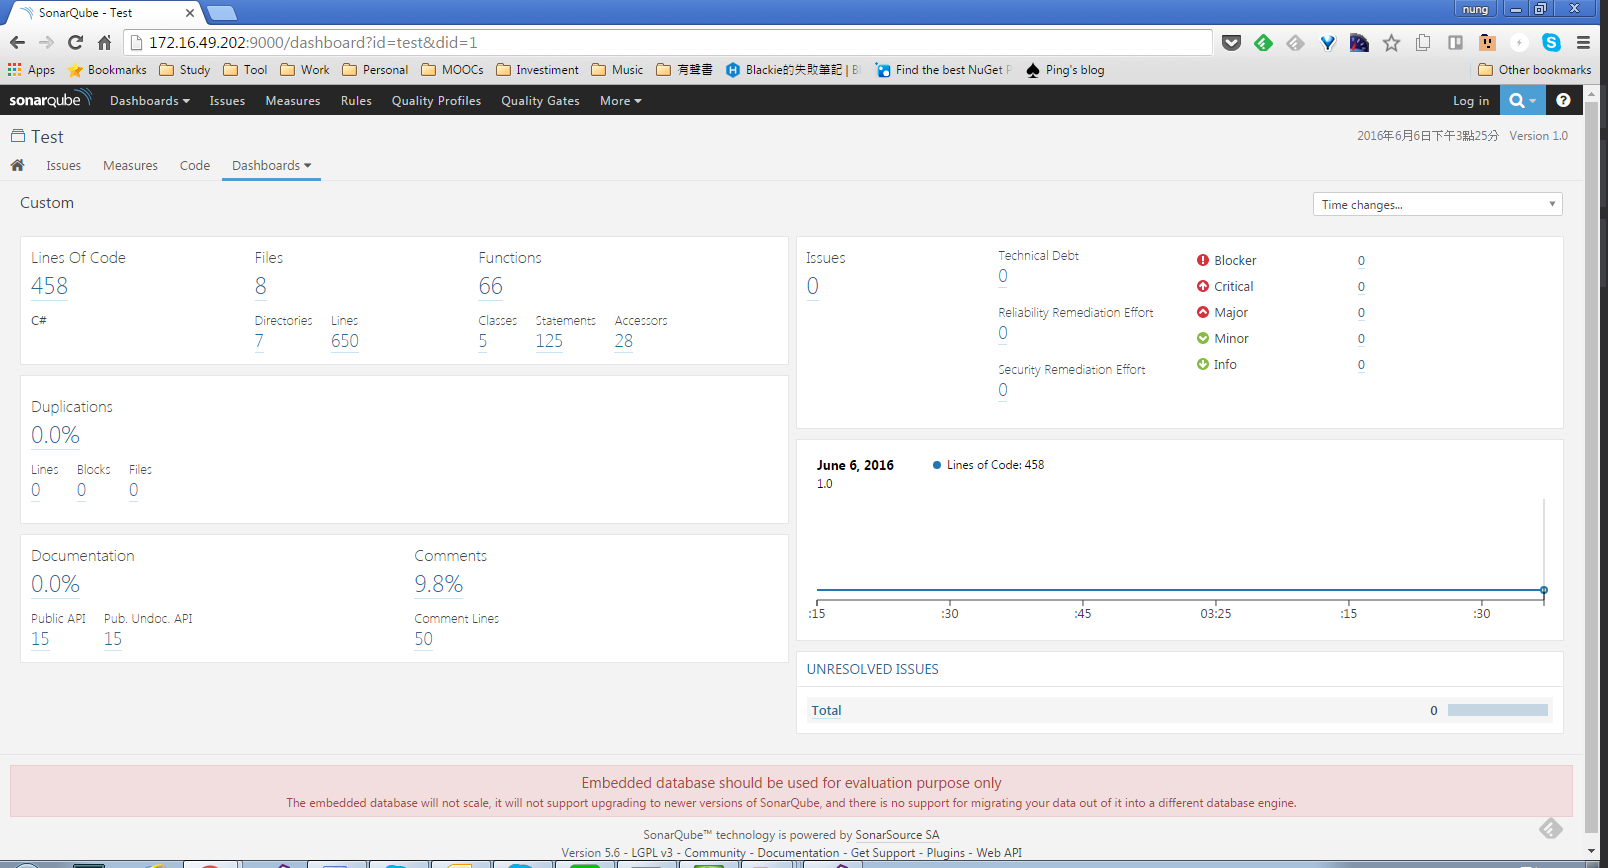
Task: Click the Critical severity icon
Action: coord(1203,286)
